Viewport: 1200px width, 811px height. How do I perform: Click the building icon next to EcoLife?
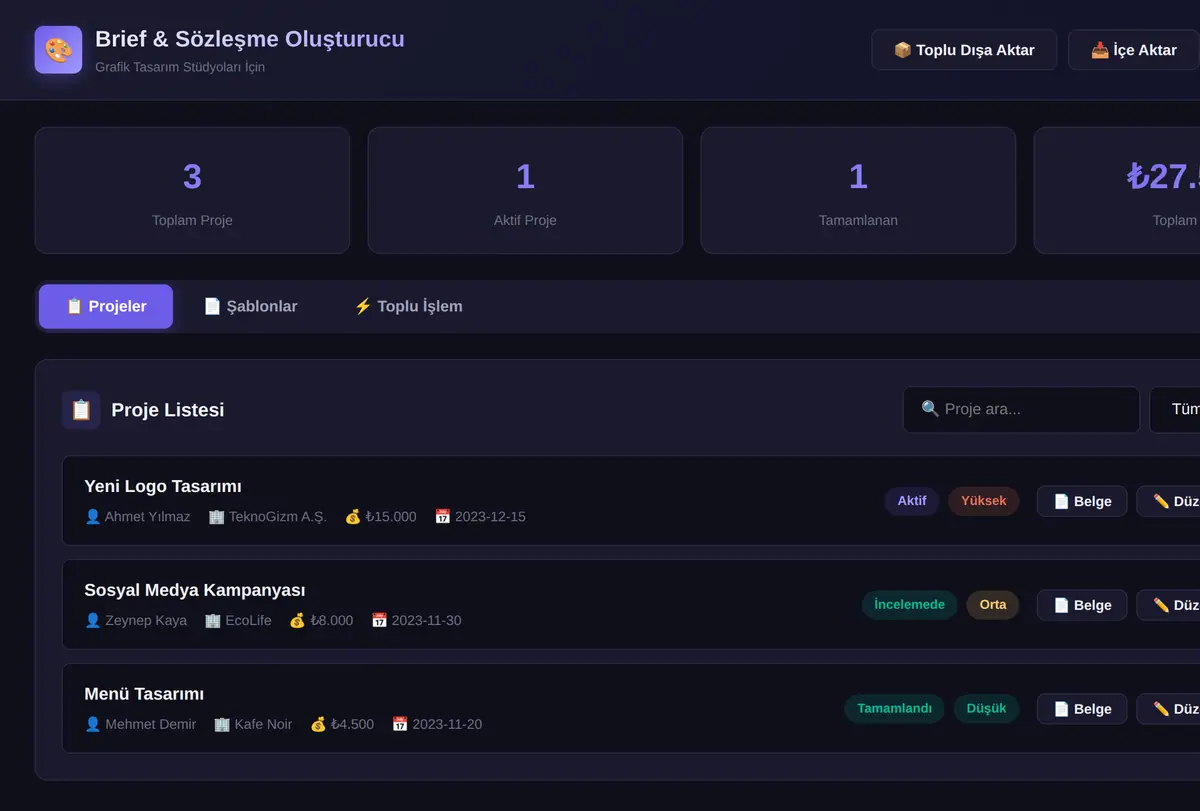[213, 621]
